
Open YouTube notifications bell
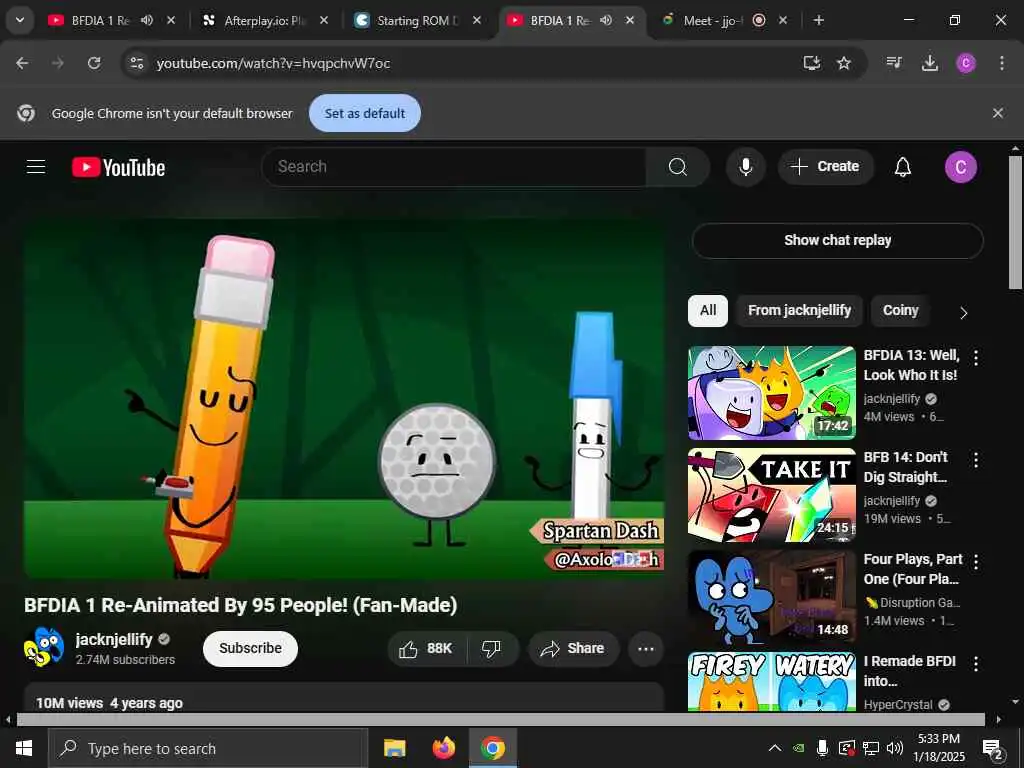coord(903,167)
